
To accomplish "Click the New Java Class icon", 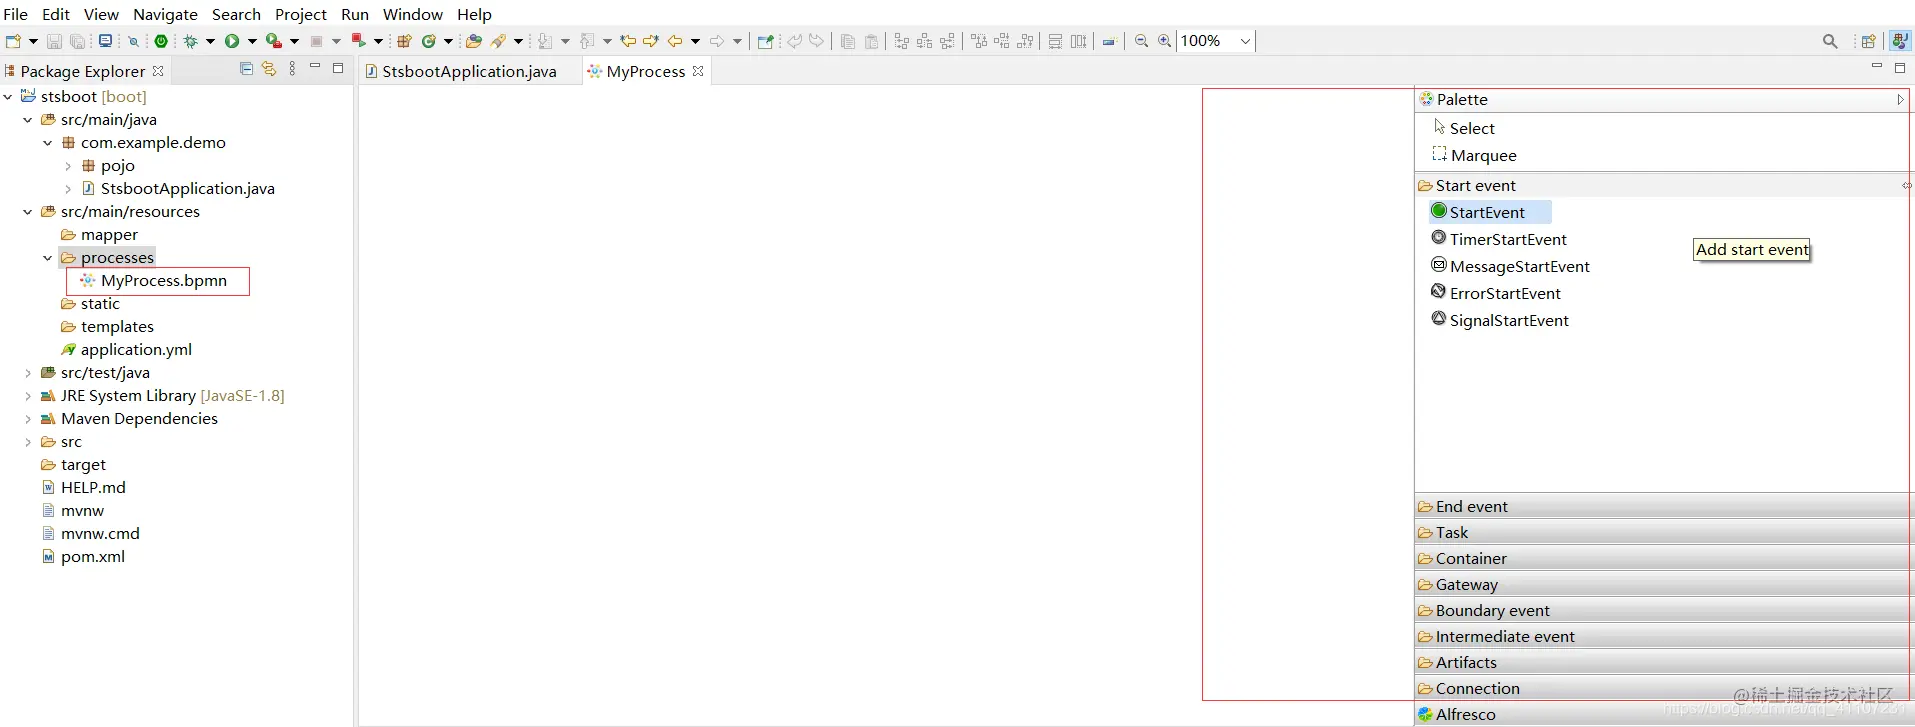I will 428,41.
